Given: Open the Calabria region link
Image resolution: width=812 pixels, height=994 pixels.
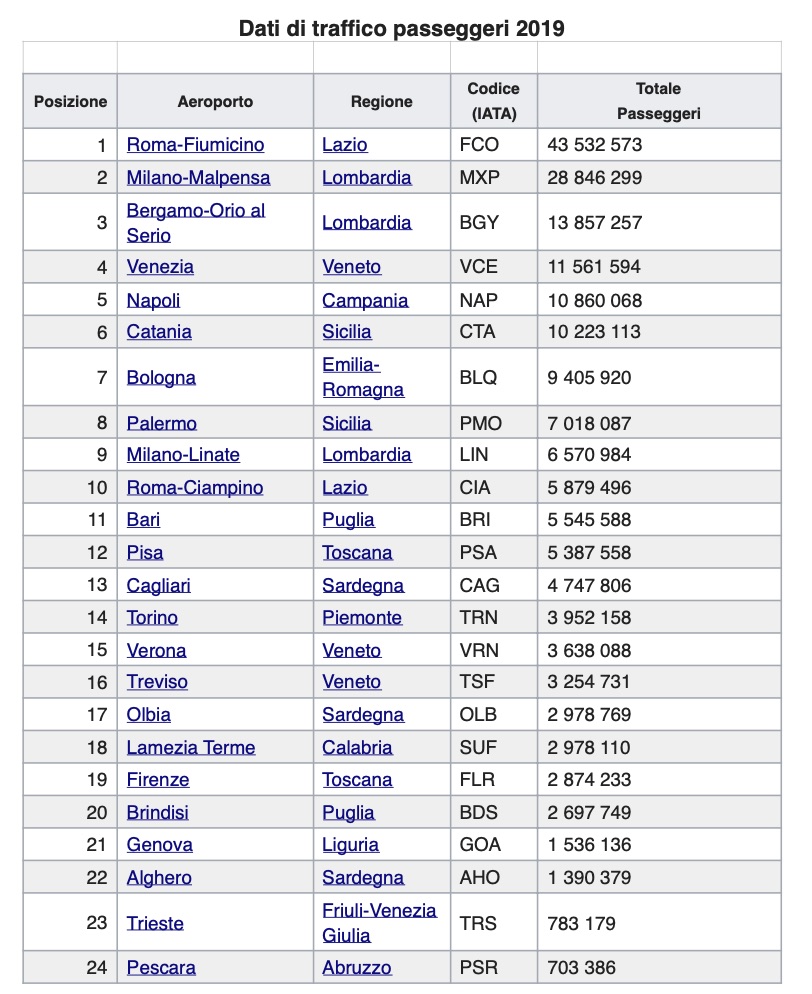Looking at the screenshot, I should click(x=357, y=748).
